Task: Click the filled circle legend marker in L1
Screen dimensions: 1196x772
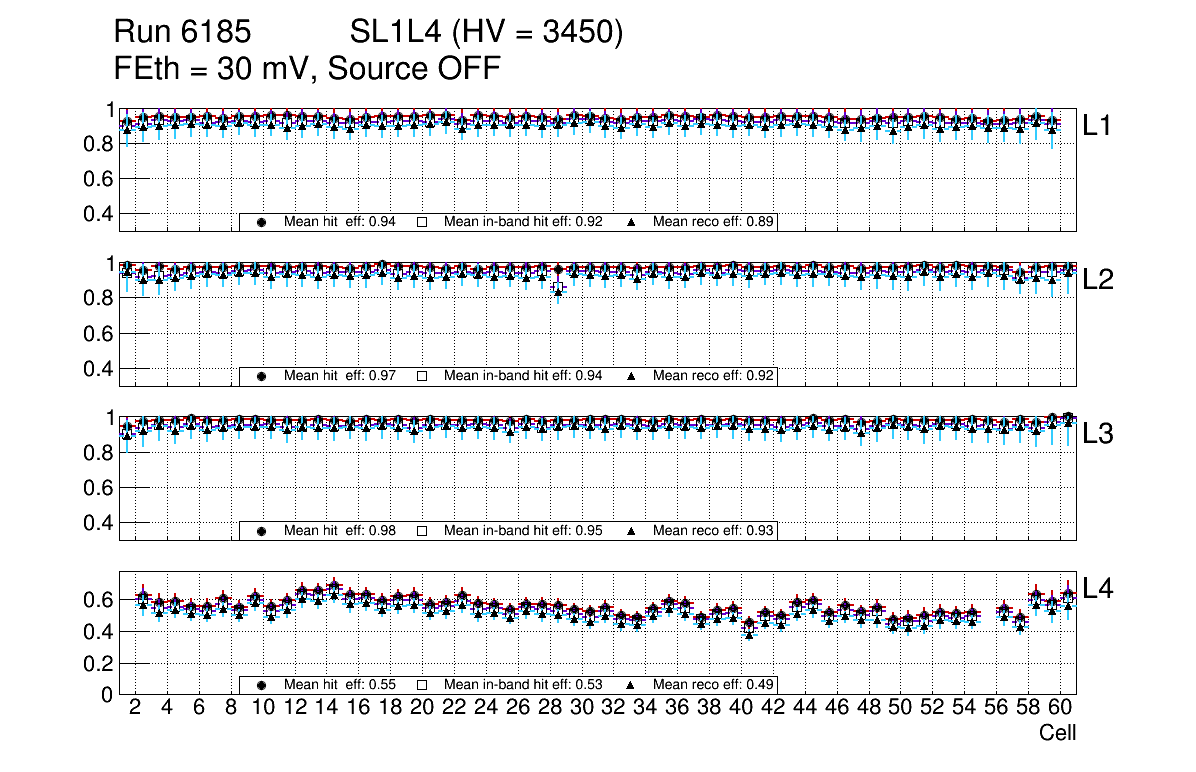Action: click(262, 222)
